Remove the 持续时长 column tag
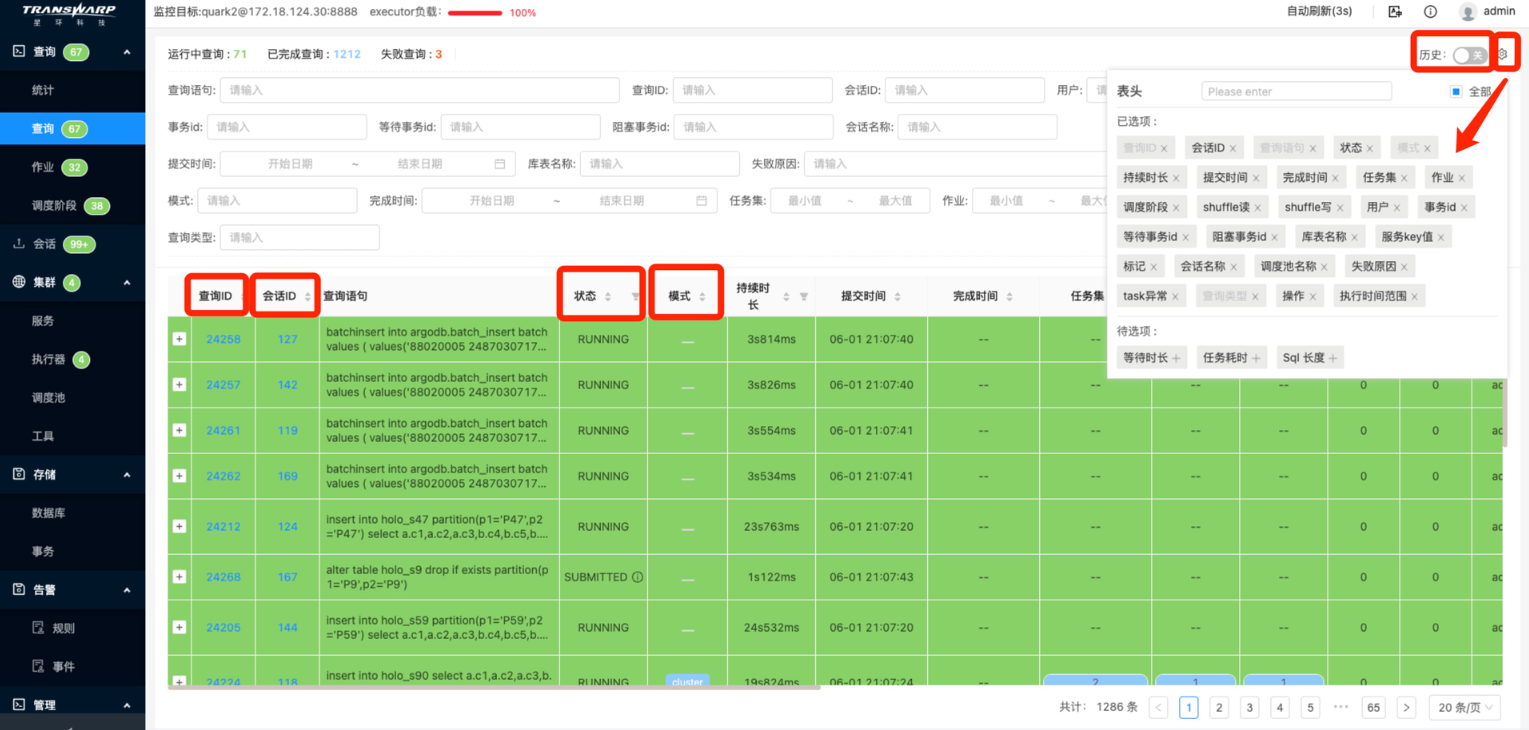The height and width of the screenshot is (730, 1529). point(1176,178)
